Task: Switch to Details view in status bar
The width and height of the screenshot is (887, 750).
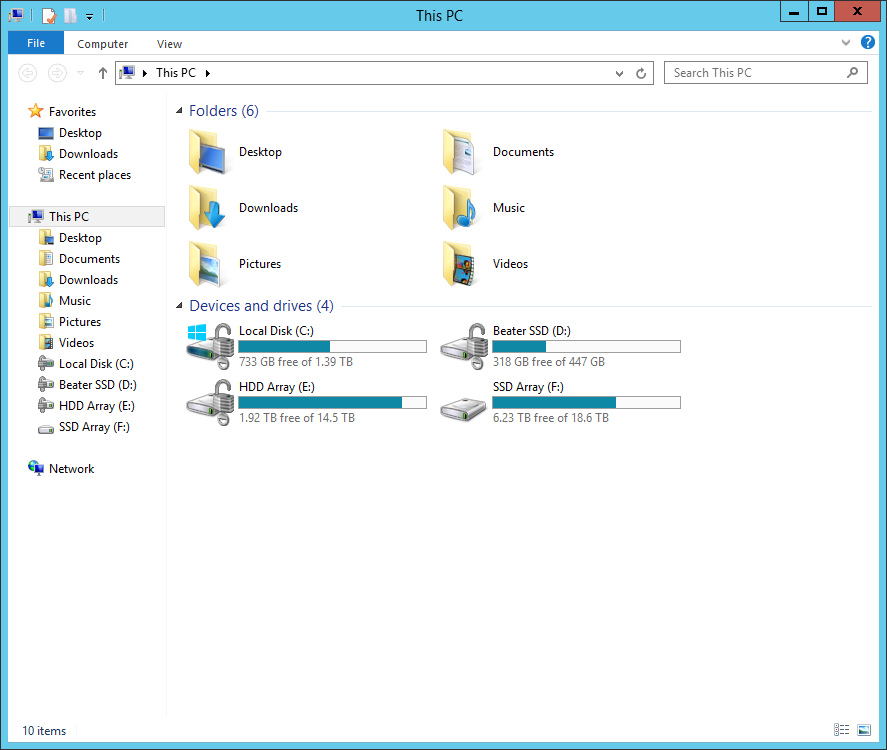Action: [842, 730]
